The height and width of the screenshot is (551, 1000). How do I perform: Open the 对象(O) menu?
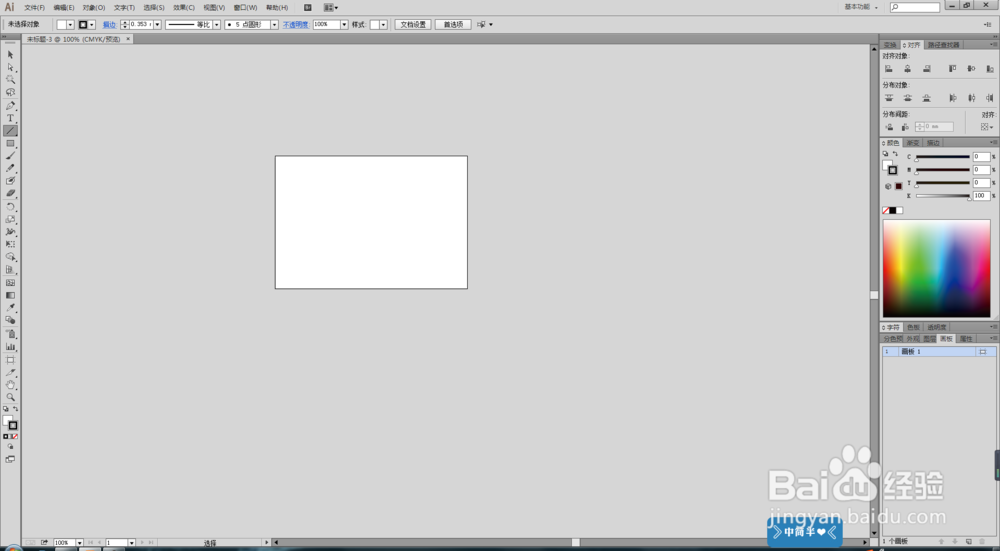(x=94, y=8)
